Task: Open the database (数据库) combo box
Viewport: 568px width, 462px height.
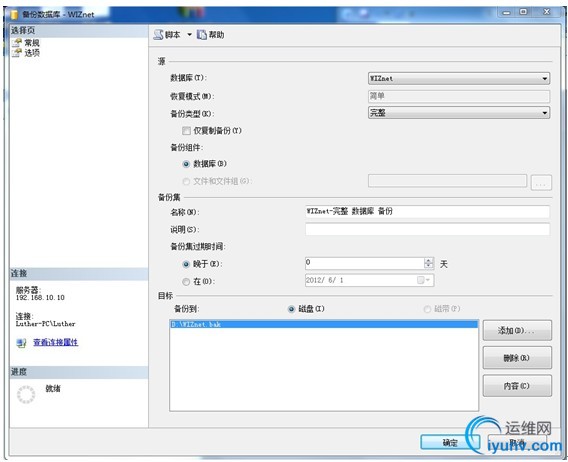Action: coord(459,78)
